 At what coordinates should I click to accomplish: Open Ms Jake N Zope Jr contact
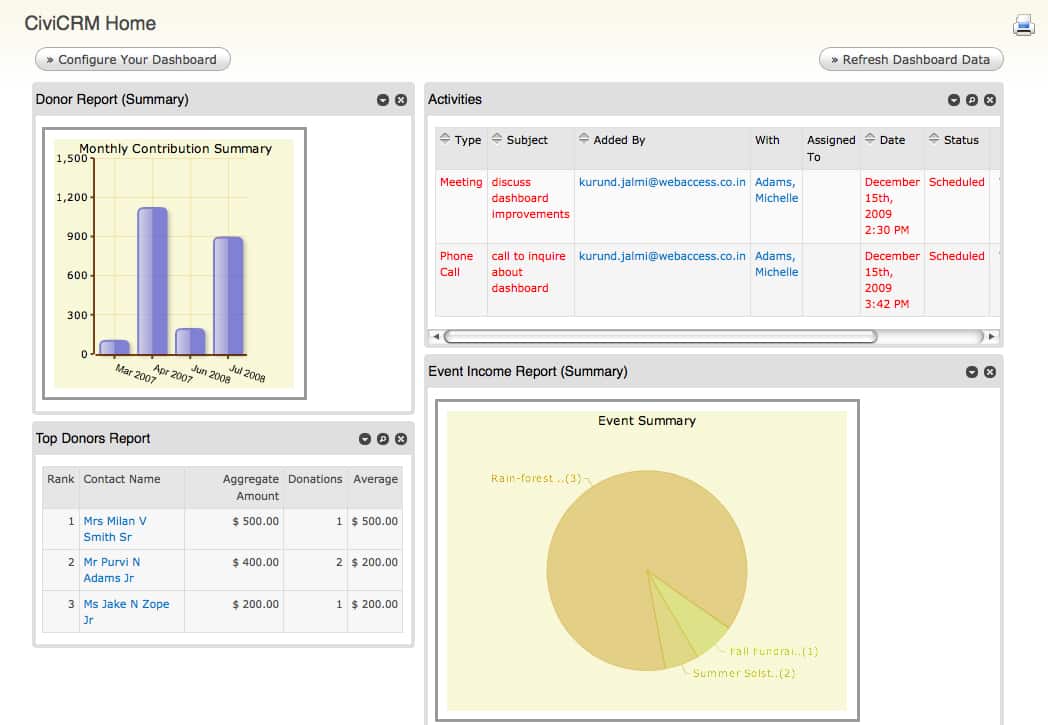point(126,611)
